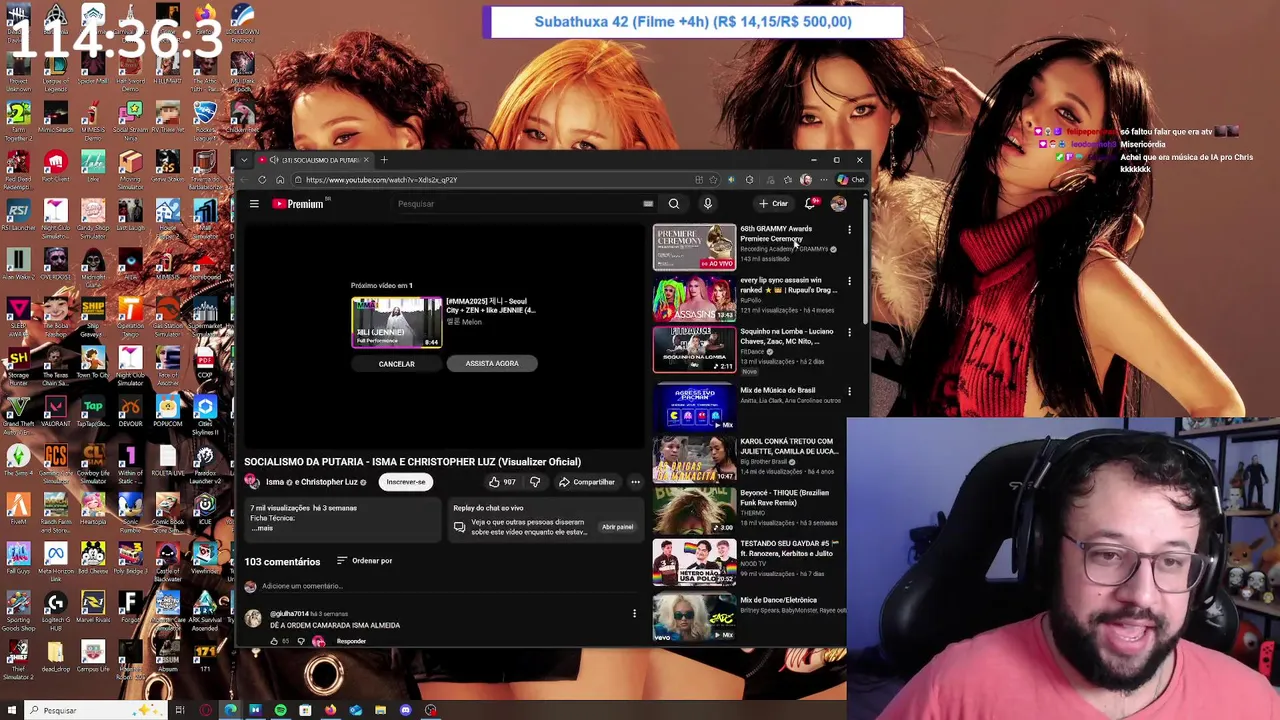The width and height of the screenshot is (1280, 720).
Task: Reload the page with browser refresh icon
Action: click(262, 180)
